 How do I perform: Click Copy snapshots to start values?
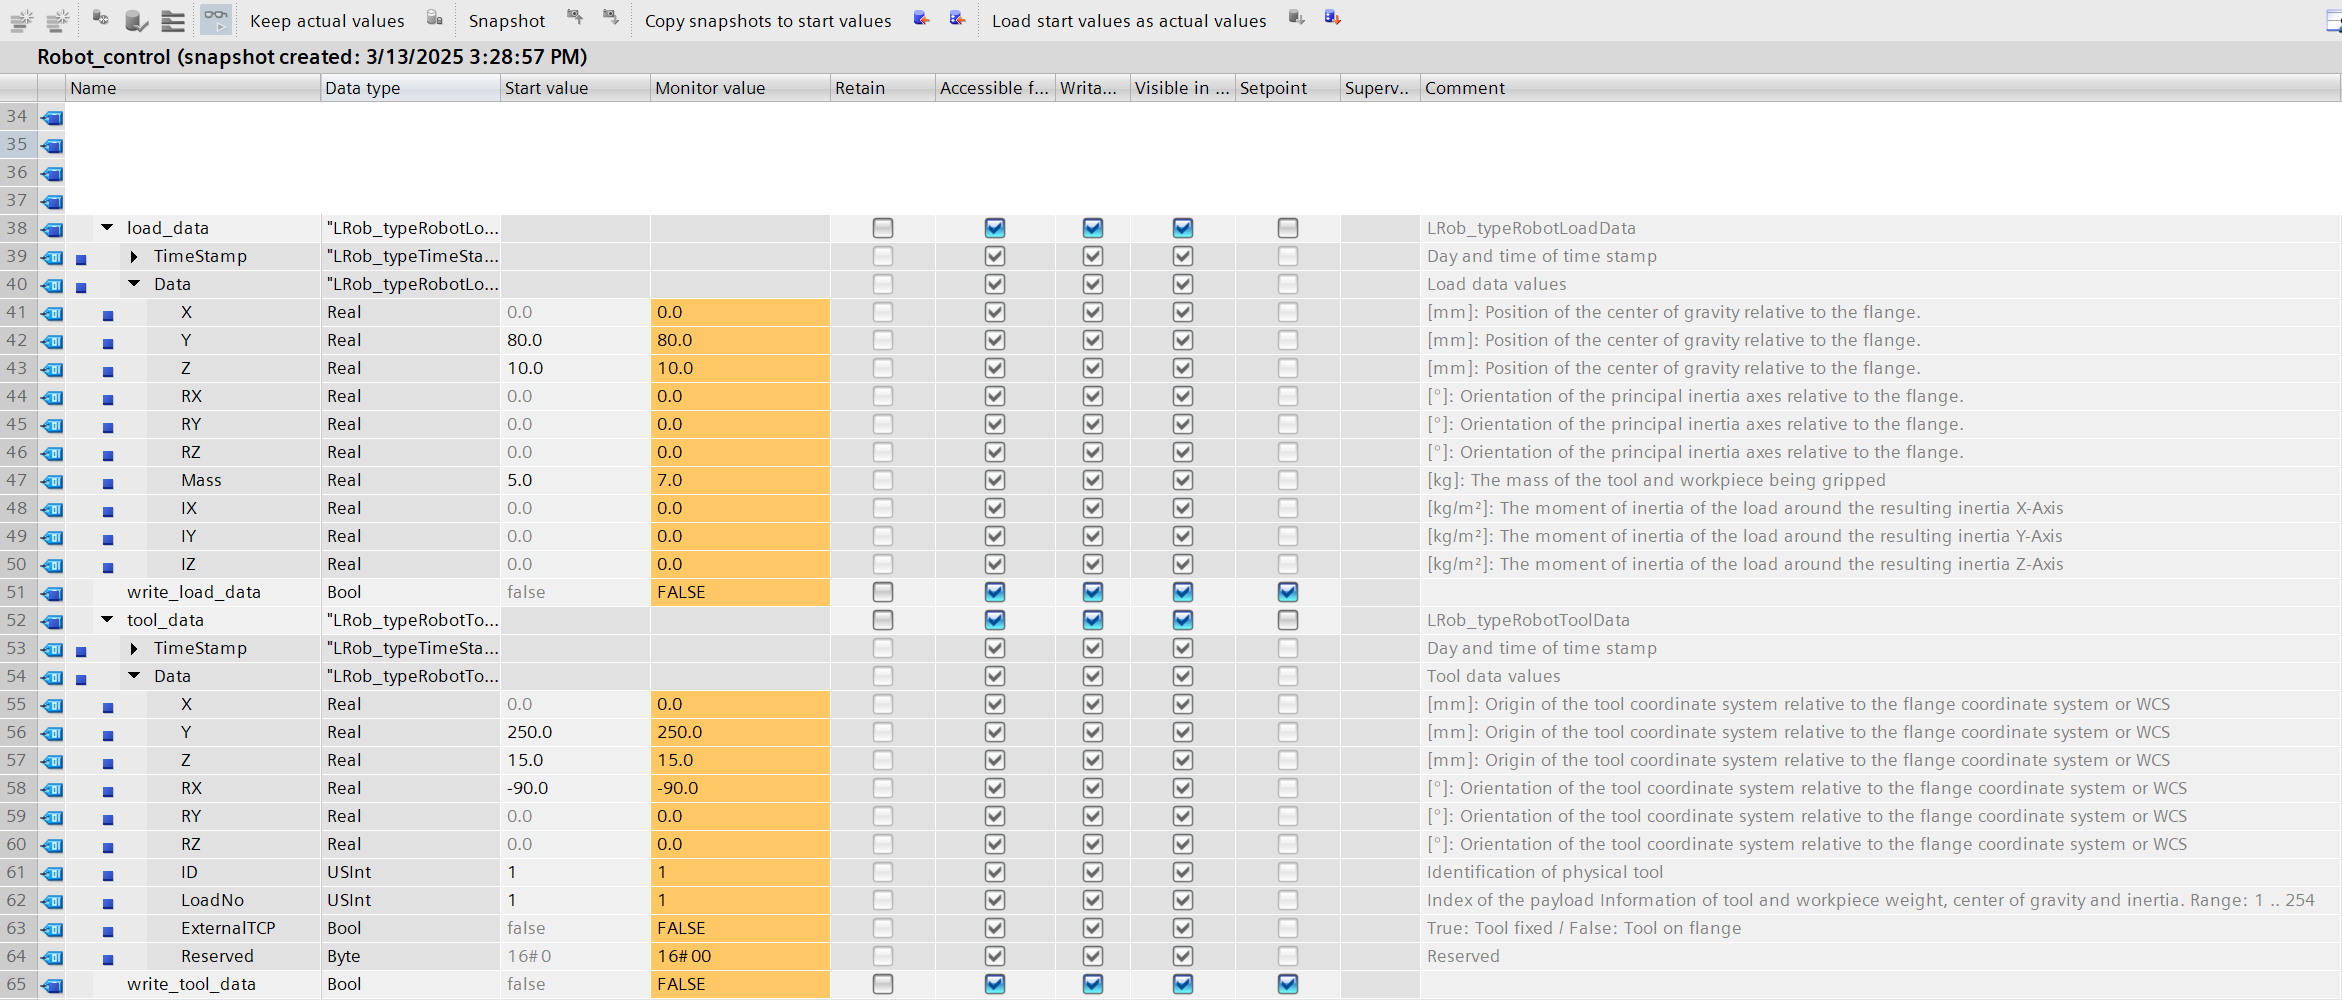768,21
